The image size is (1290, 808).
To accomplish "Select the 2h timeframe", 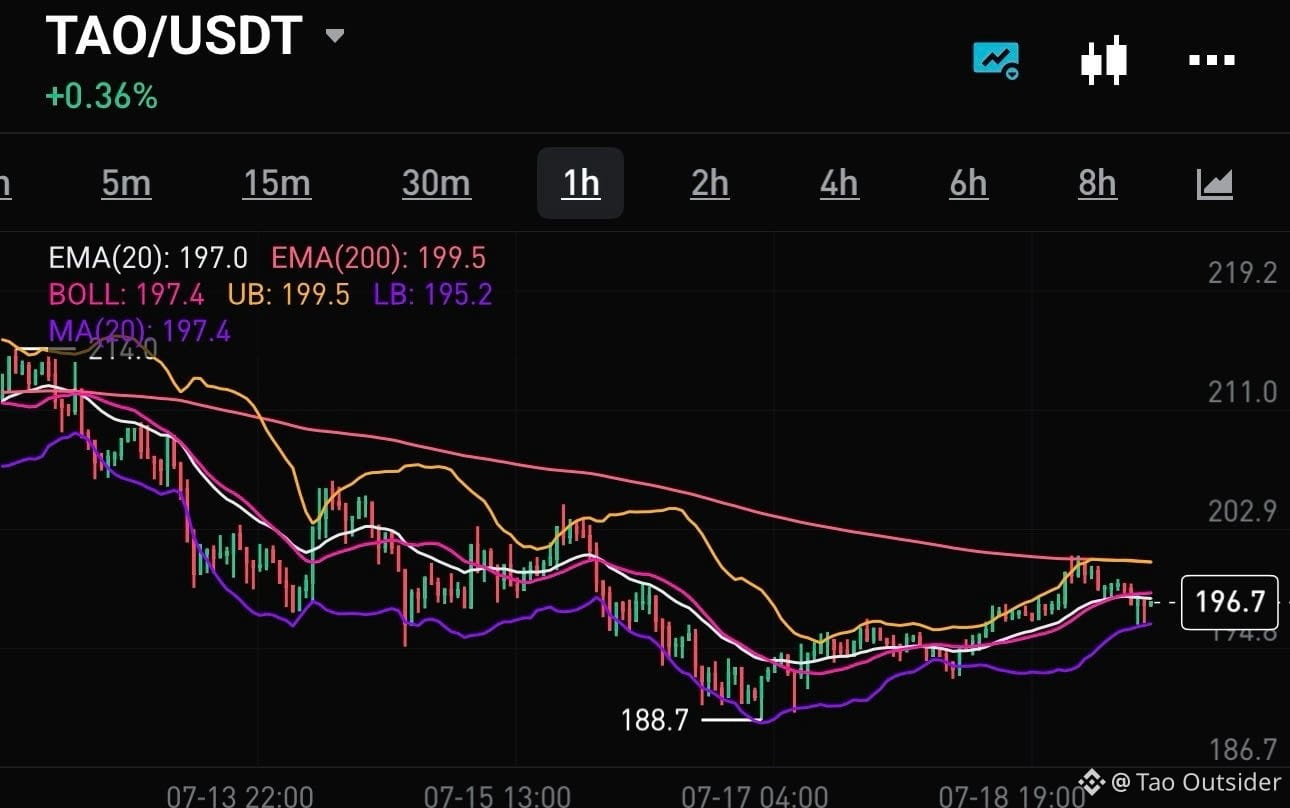I will click(x=710, y=184).
